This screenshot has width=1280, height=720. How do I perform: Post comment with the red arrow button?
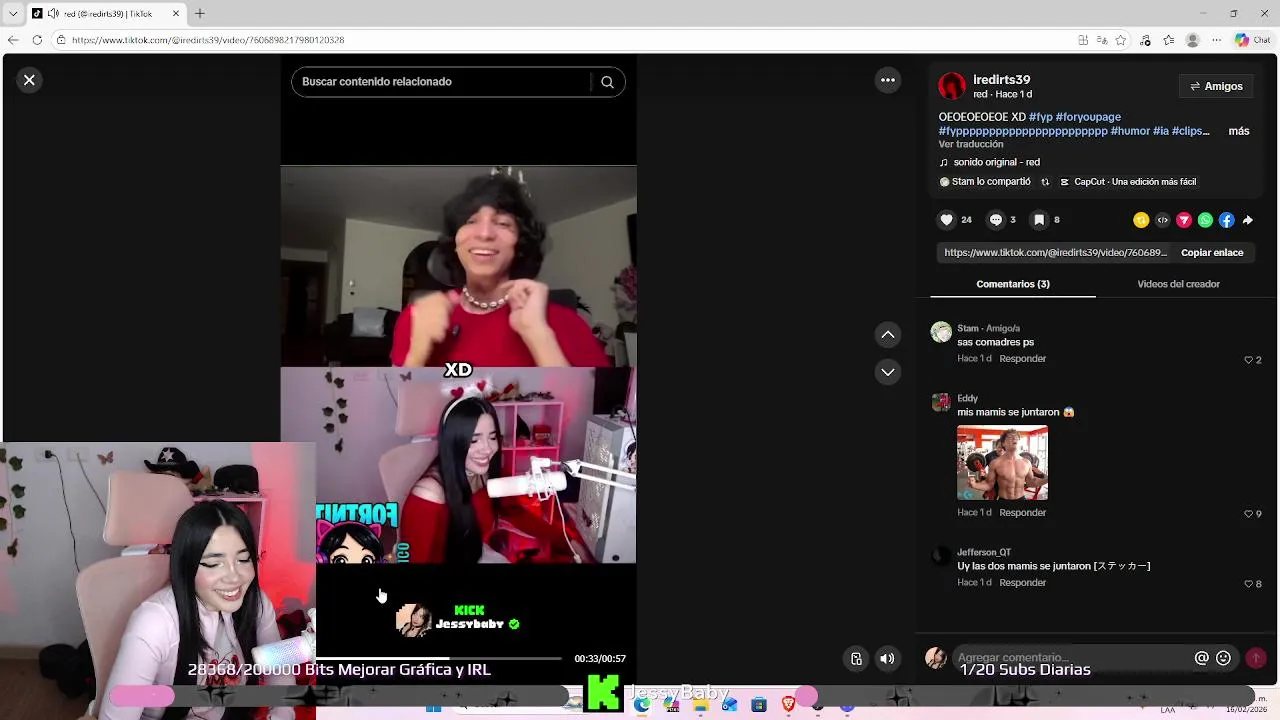tap(1256, 658)
